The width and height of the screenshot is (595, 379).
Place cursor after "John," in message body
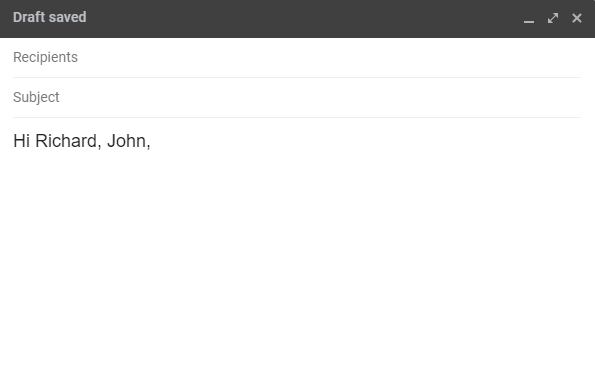click(x=151, y=141)
